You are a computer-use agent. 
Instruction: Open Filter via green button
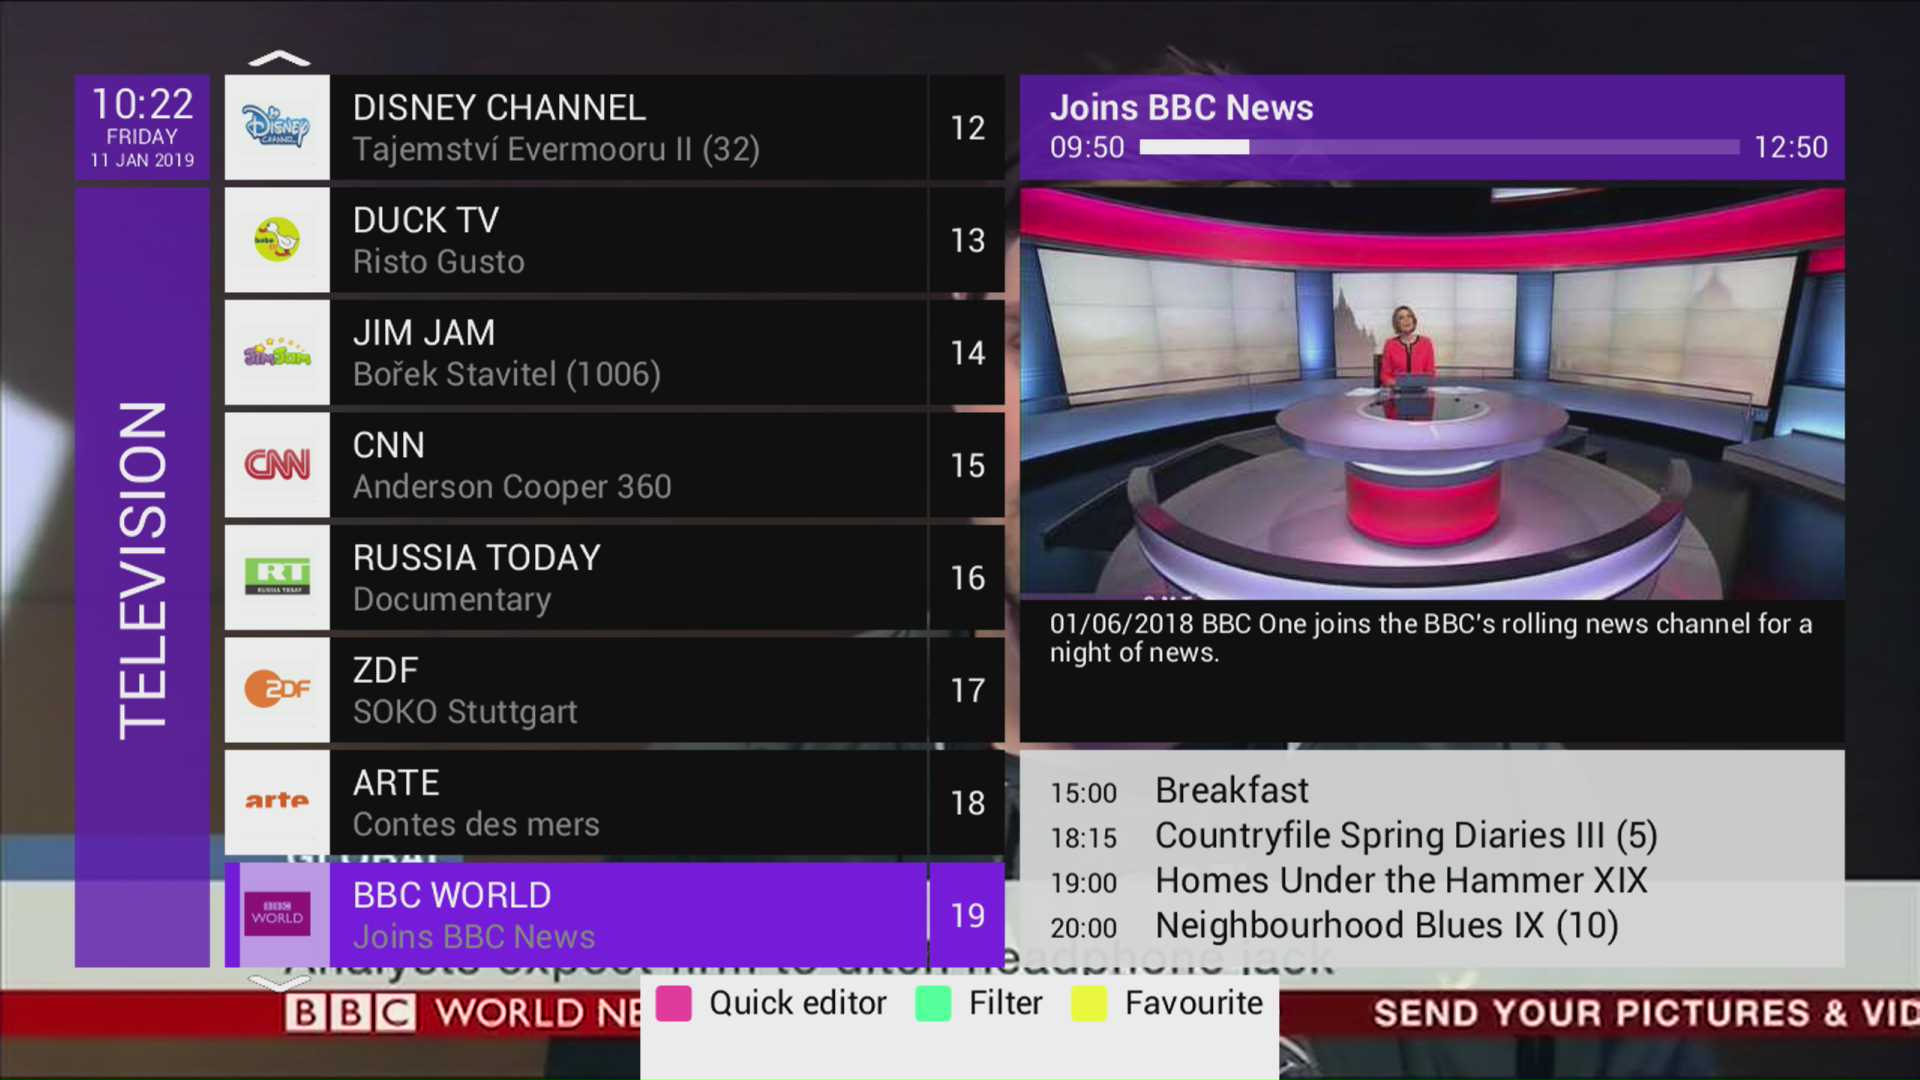pos(933,1003)
